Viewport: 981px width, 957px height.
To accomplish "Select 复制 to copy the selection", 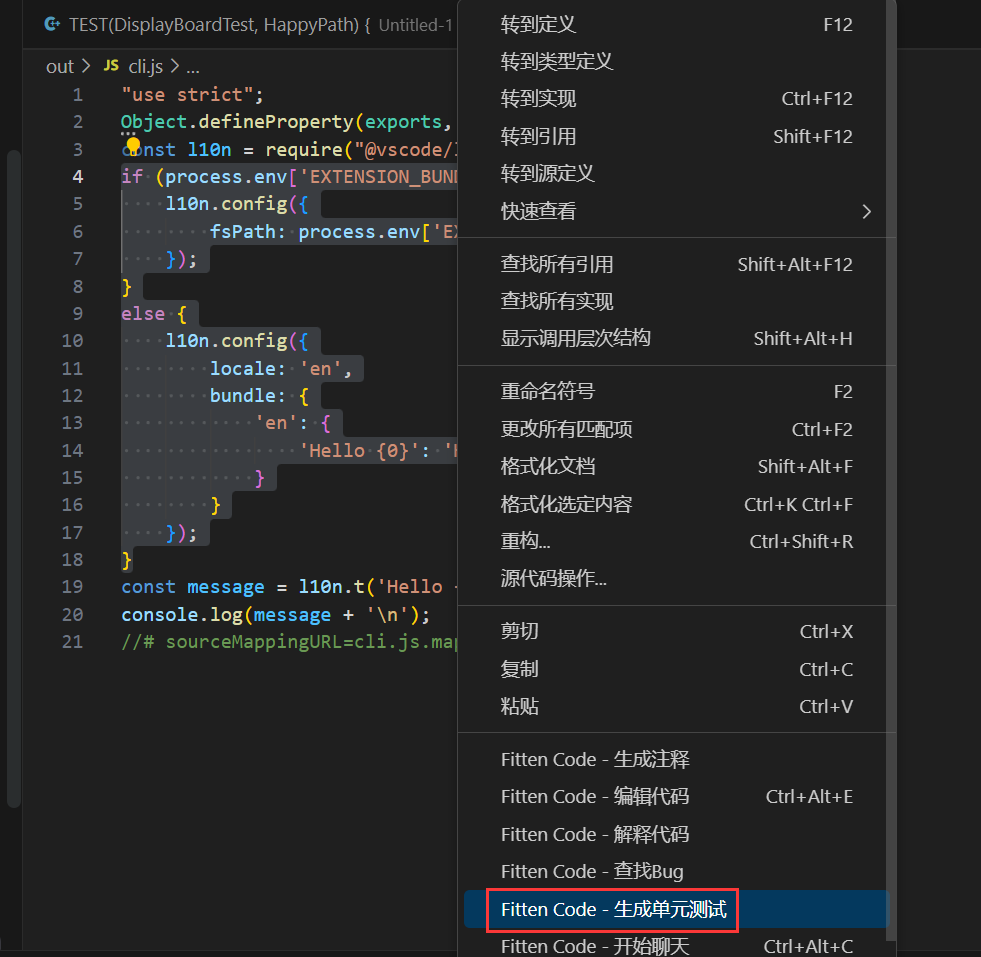I will pos(519,668).
